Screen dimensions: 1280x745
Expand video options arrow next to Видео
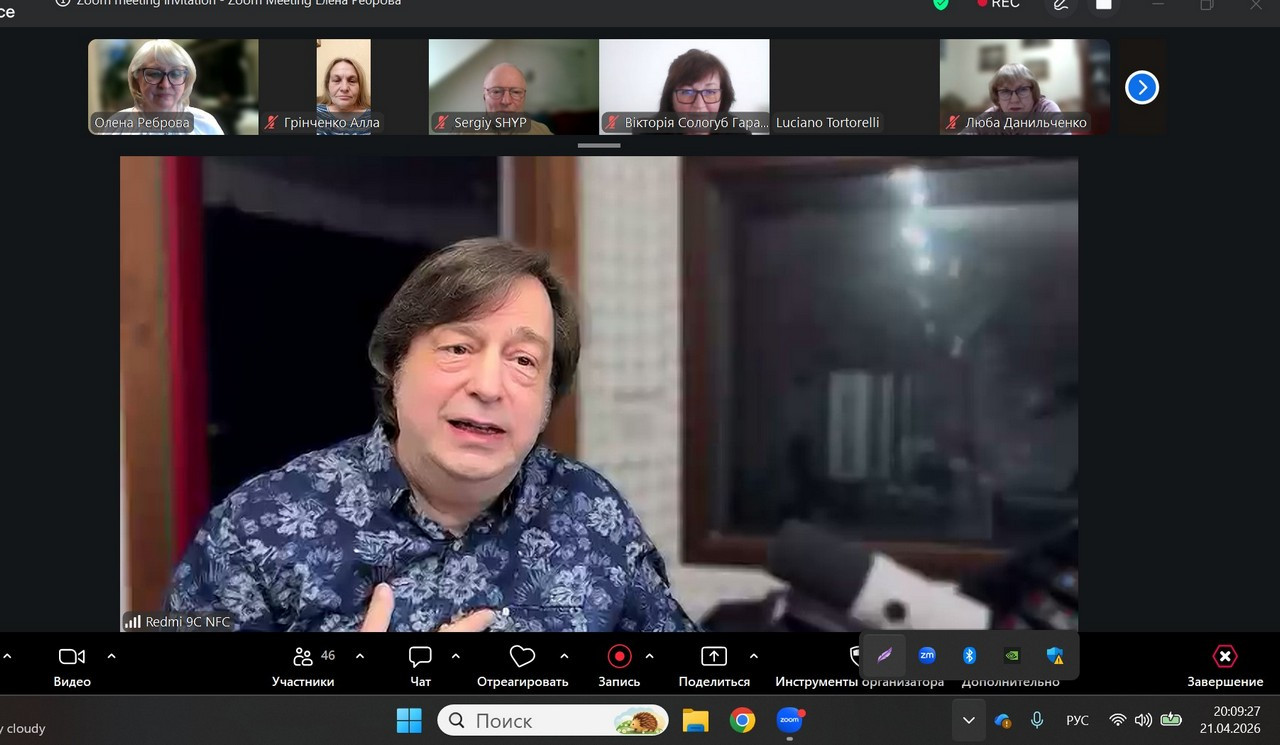[x=111, y=657]
